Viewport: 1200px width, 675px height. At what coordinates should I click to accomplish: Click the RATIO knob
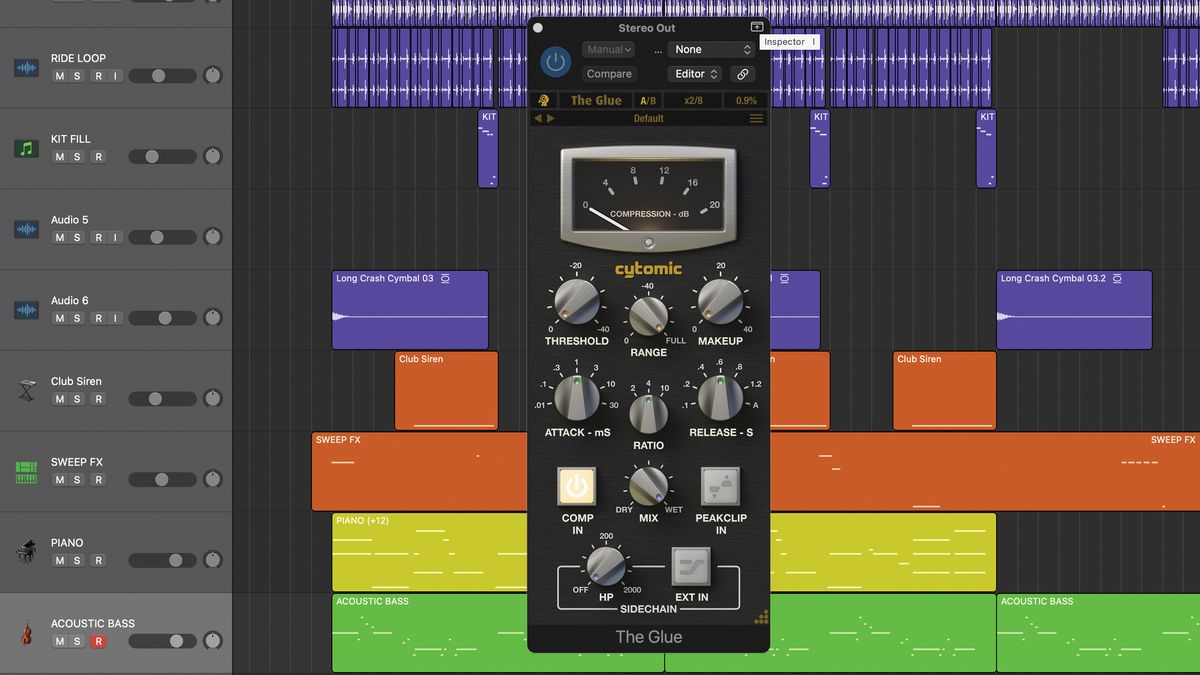[x=648, y=413]
